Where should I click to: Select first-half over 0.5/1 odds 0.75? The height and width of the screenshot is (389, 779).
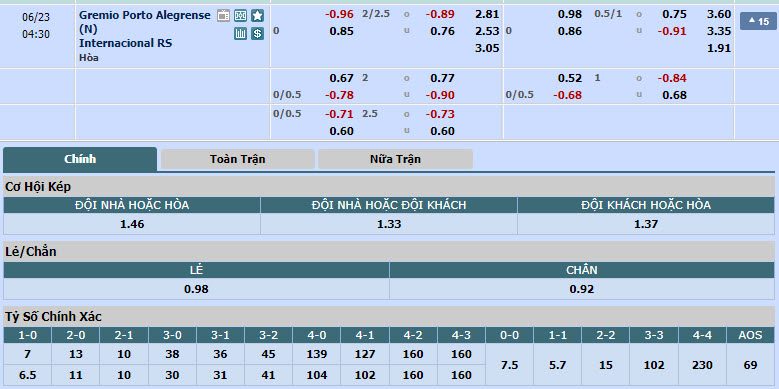click(675, 14)
